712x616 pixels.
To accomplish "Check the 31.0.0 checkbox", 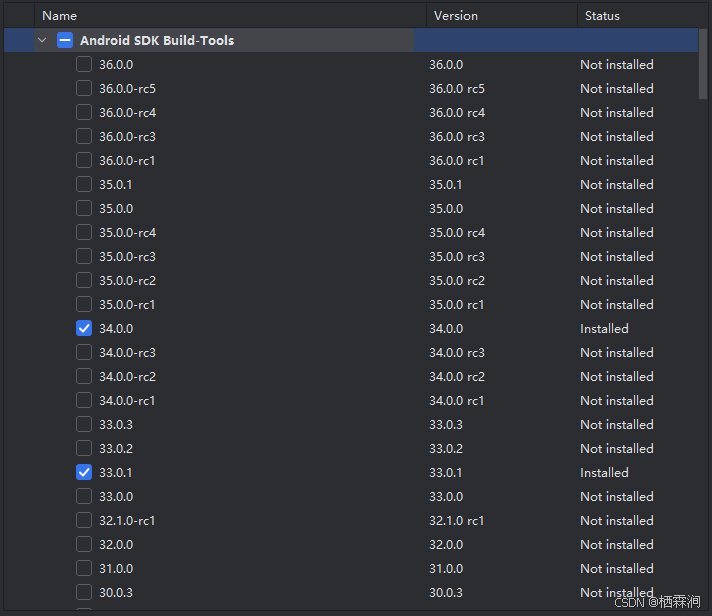I will tap(84, 569).
